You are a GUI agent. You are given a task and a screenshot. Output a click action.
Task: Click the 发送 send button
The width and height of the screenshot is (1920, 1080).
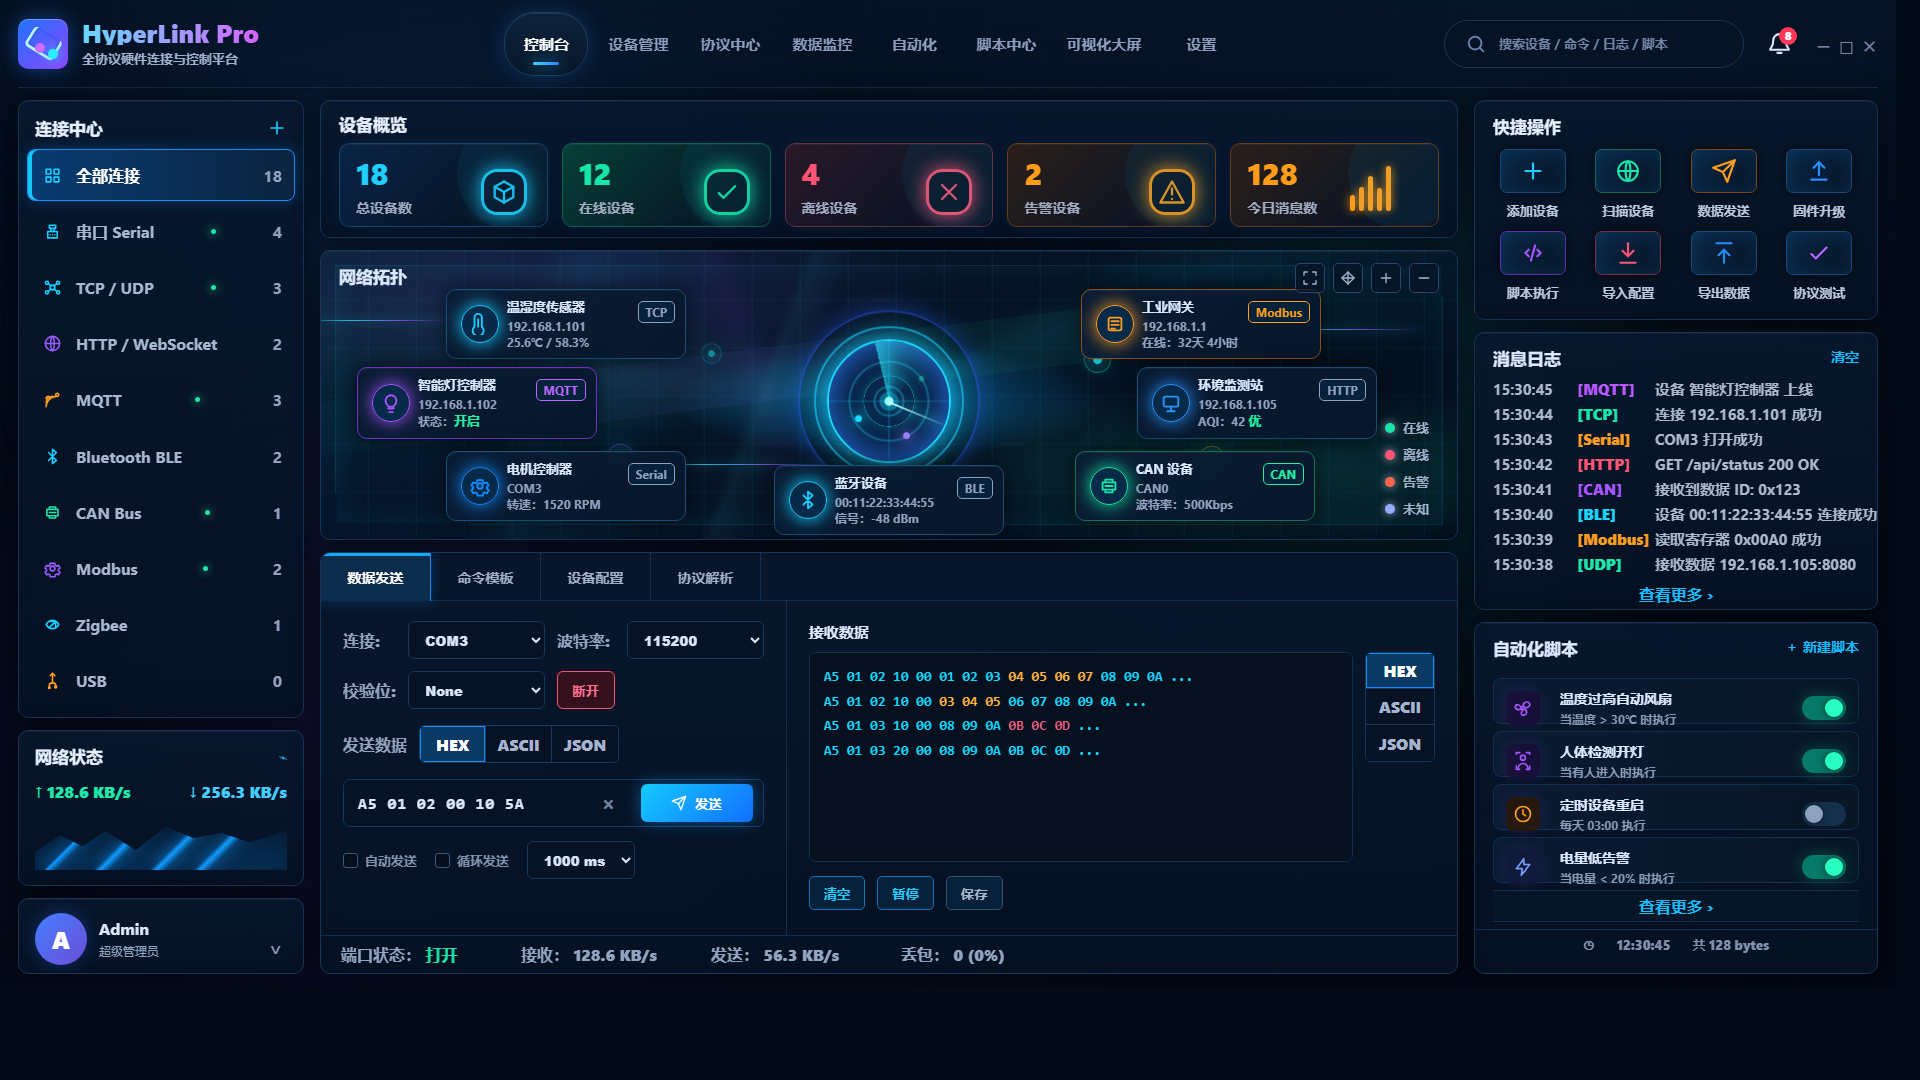pyautogui.click(x=697, y=804)
